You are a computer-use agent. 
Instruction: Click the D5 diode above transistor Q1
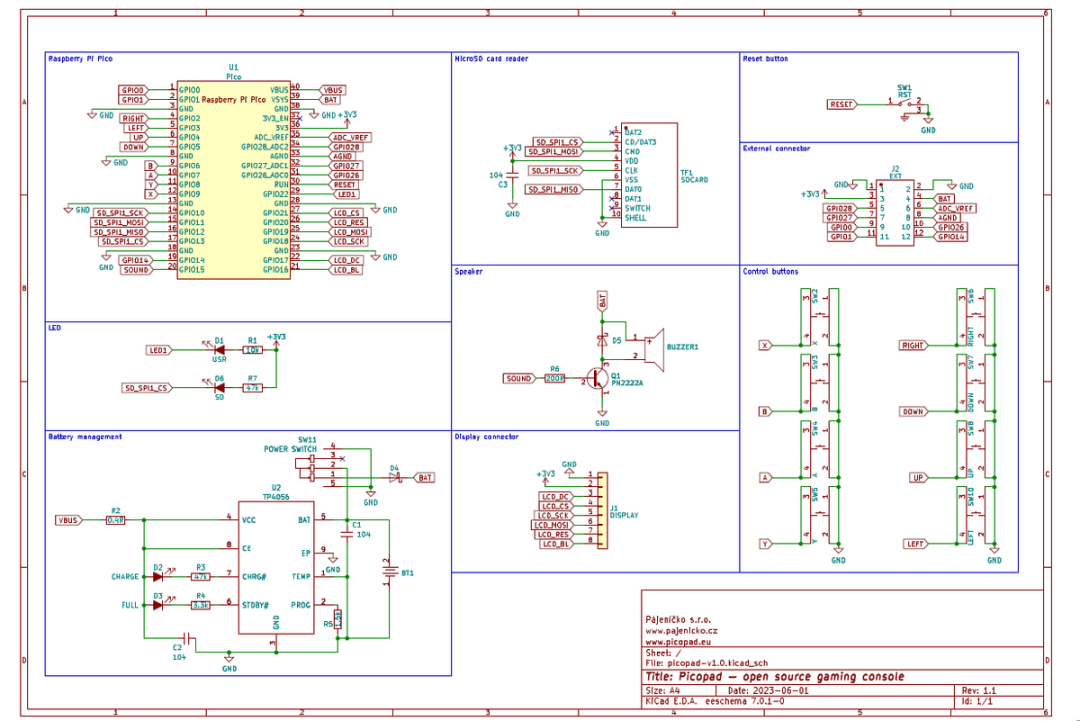[x=602, y=342]
